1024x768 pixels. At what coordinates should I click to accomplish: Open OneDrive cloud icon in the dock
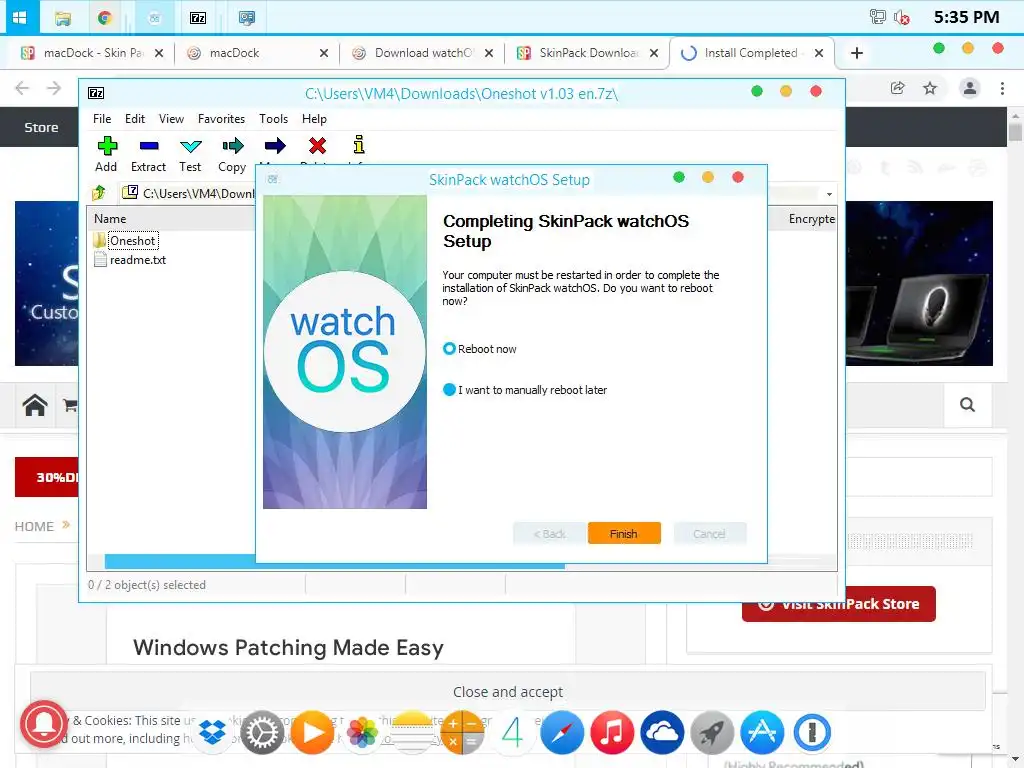point(662,732)
